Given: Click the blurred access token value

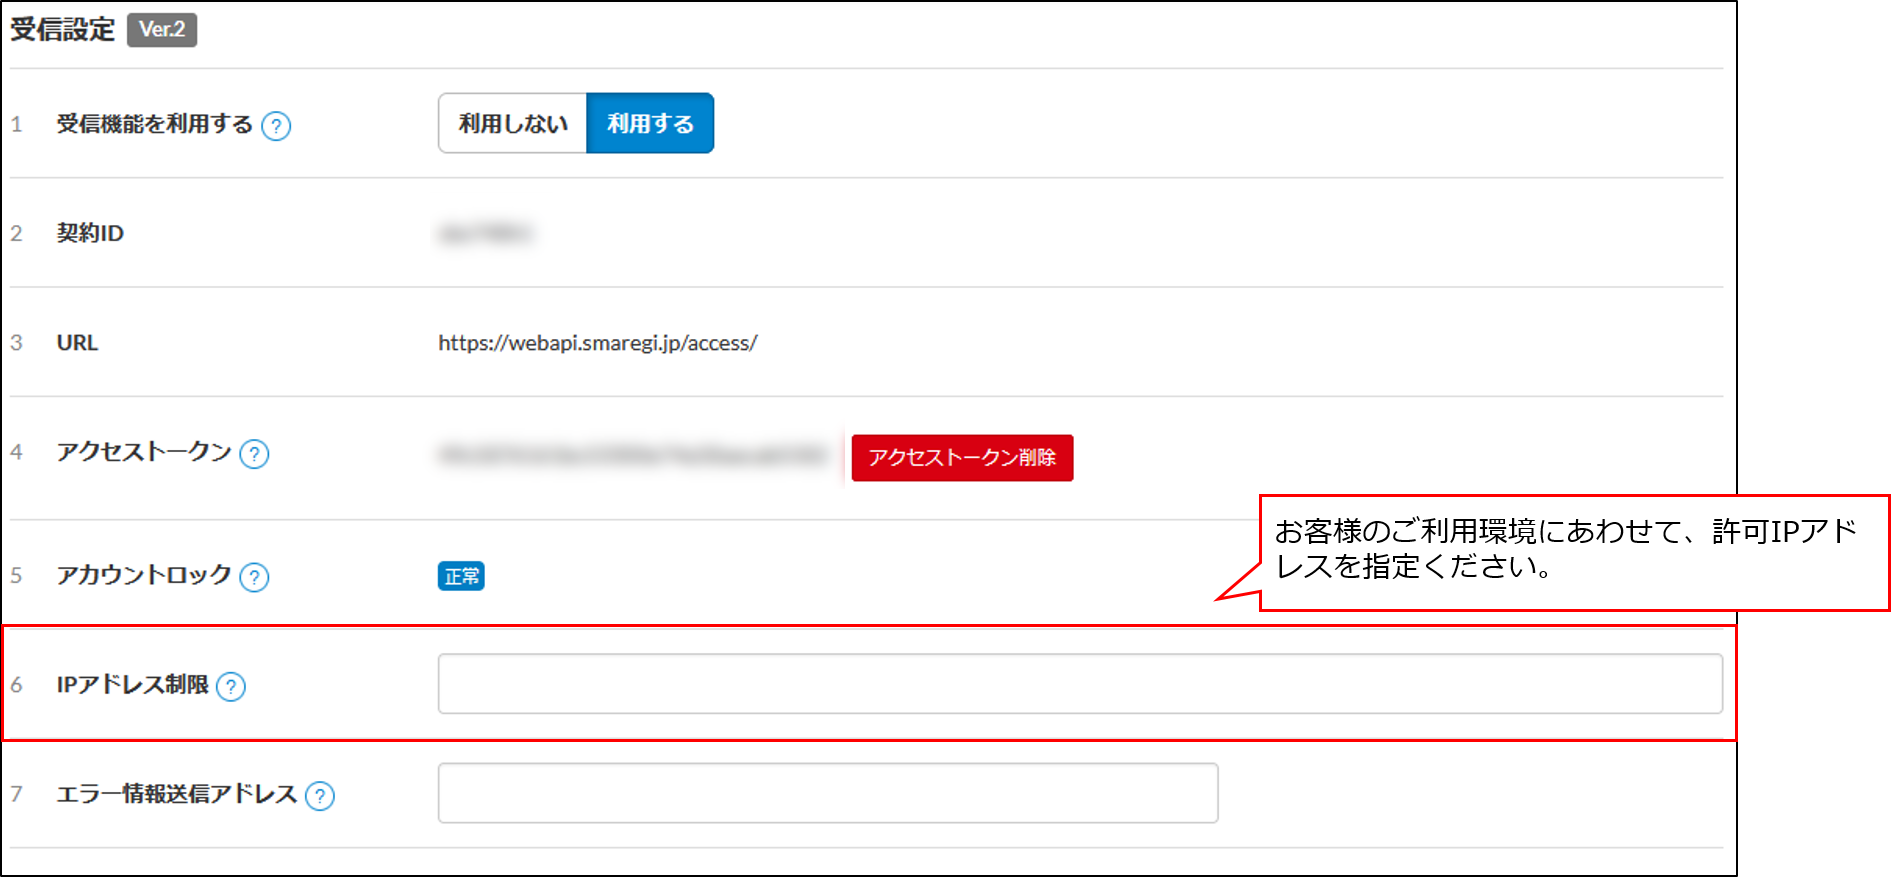Looking at the screenshot, I should coord(633,456).
